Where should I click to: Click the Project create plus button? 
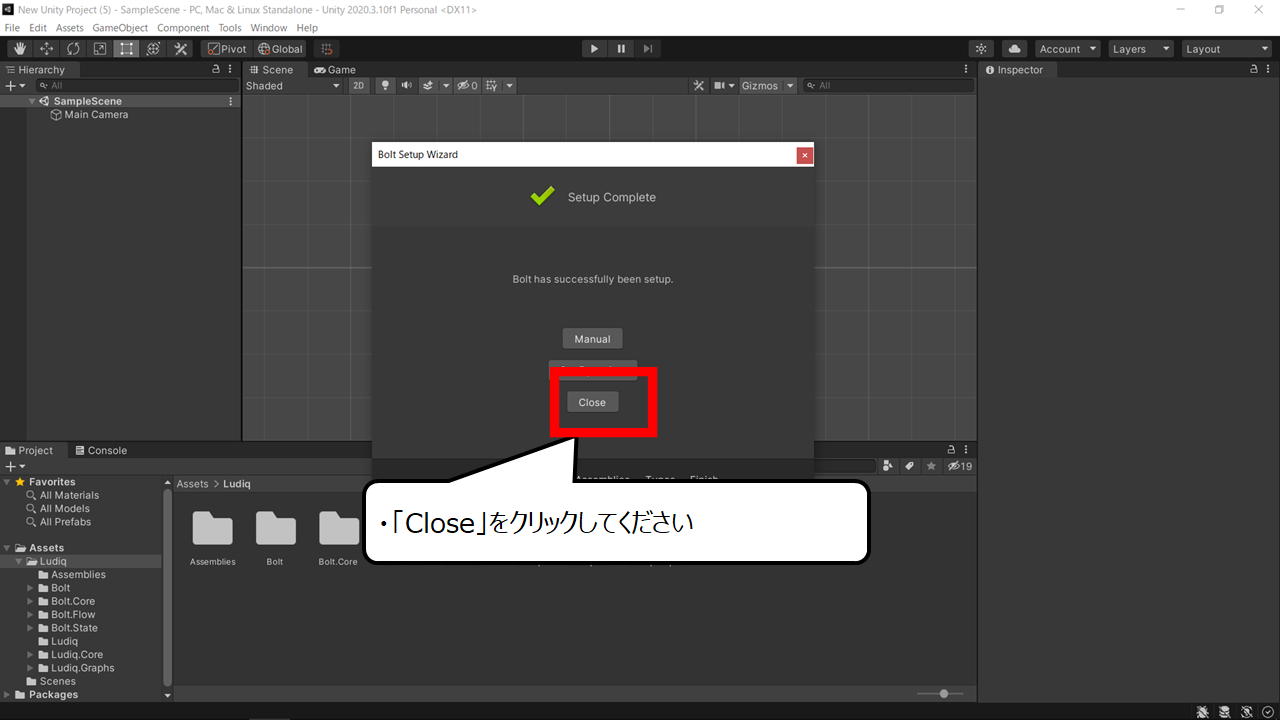coord(15,467)
